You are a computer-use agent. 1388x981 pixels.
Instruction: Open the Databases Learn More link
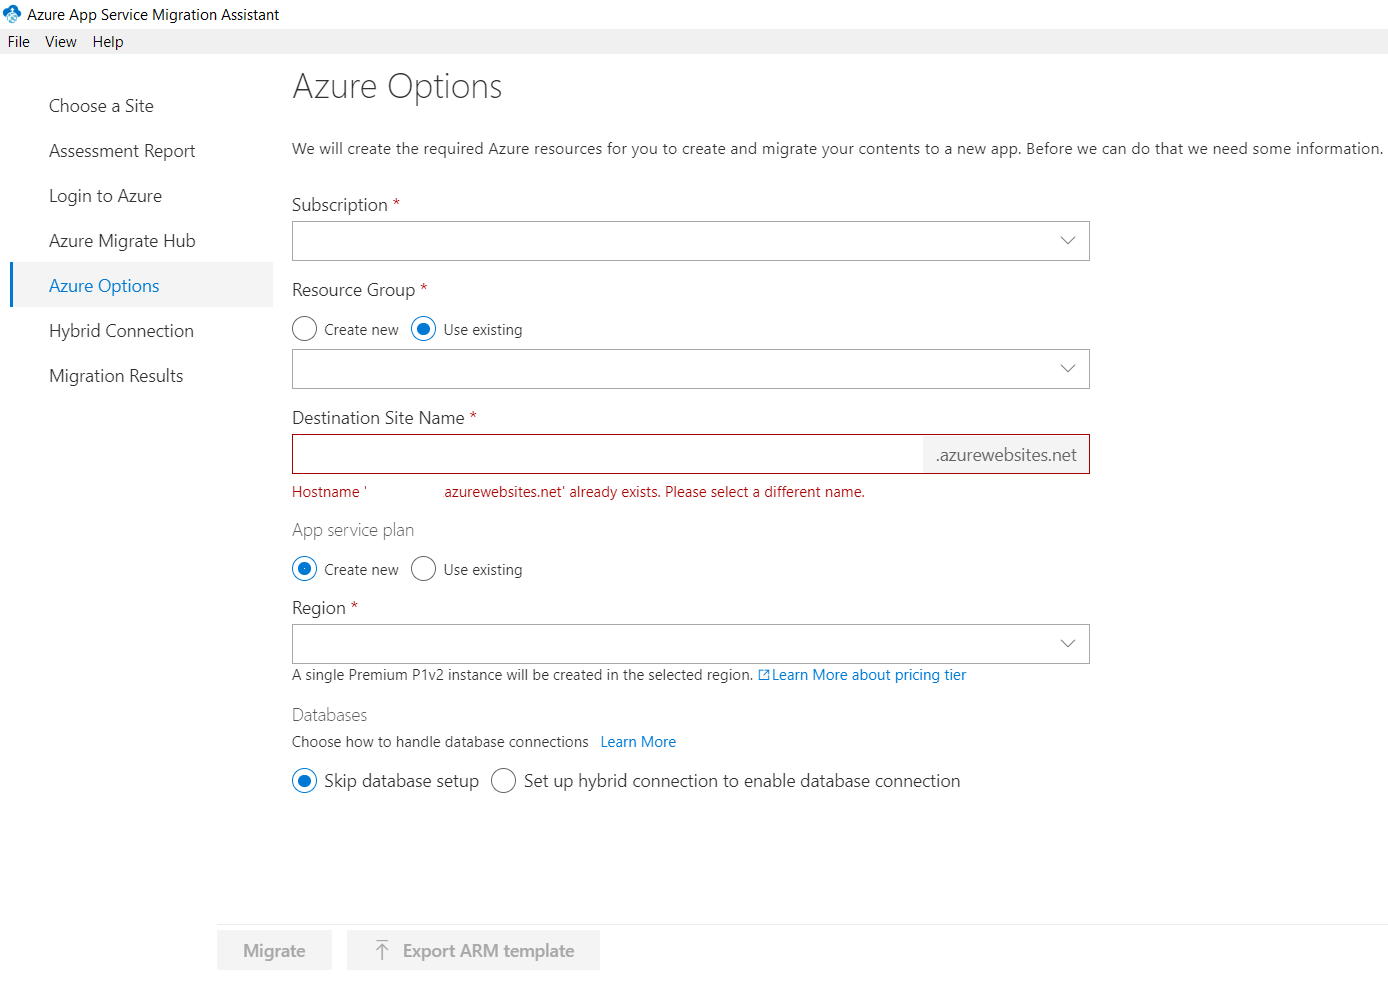[638, 742]
